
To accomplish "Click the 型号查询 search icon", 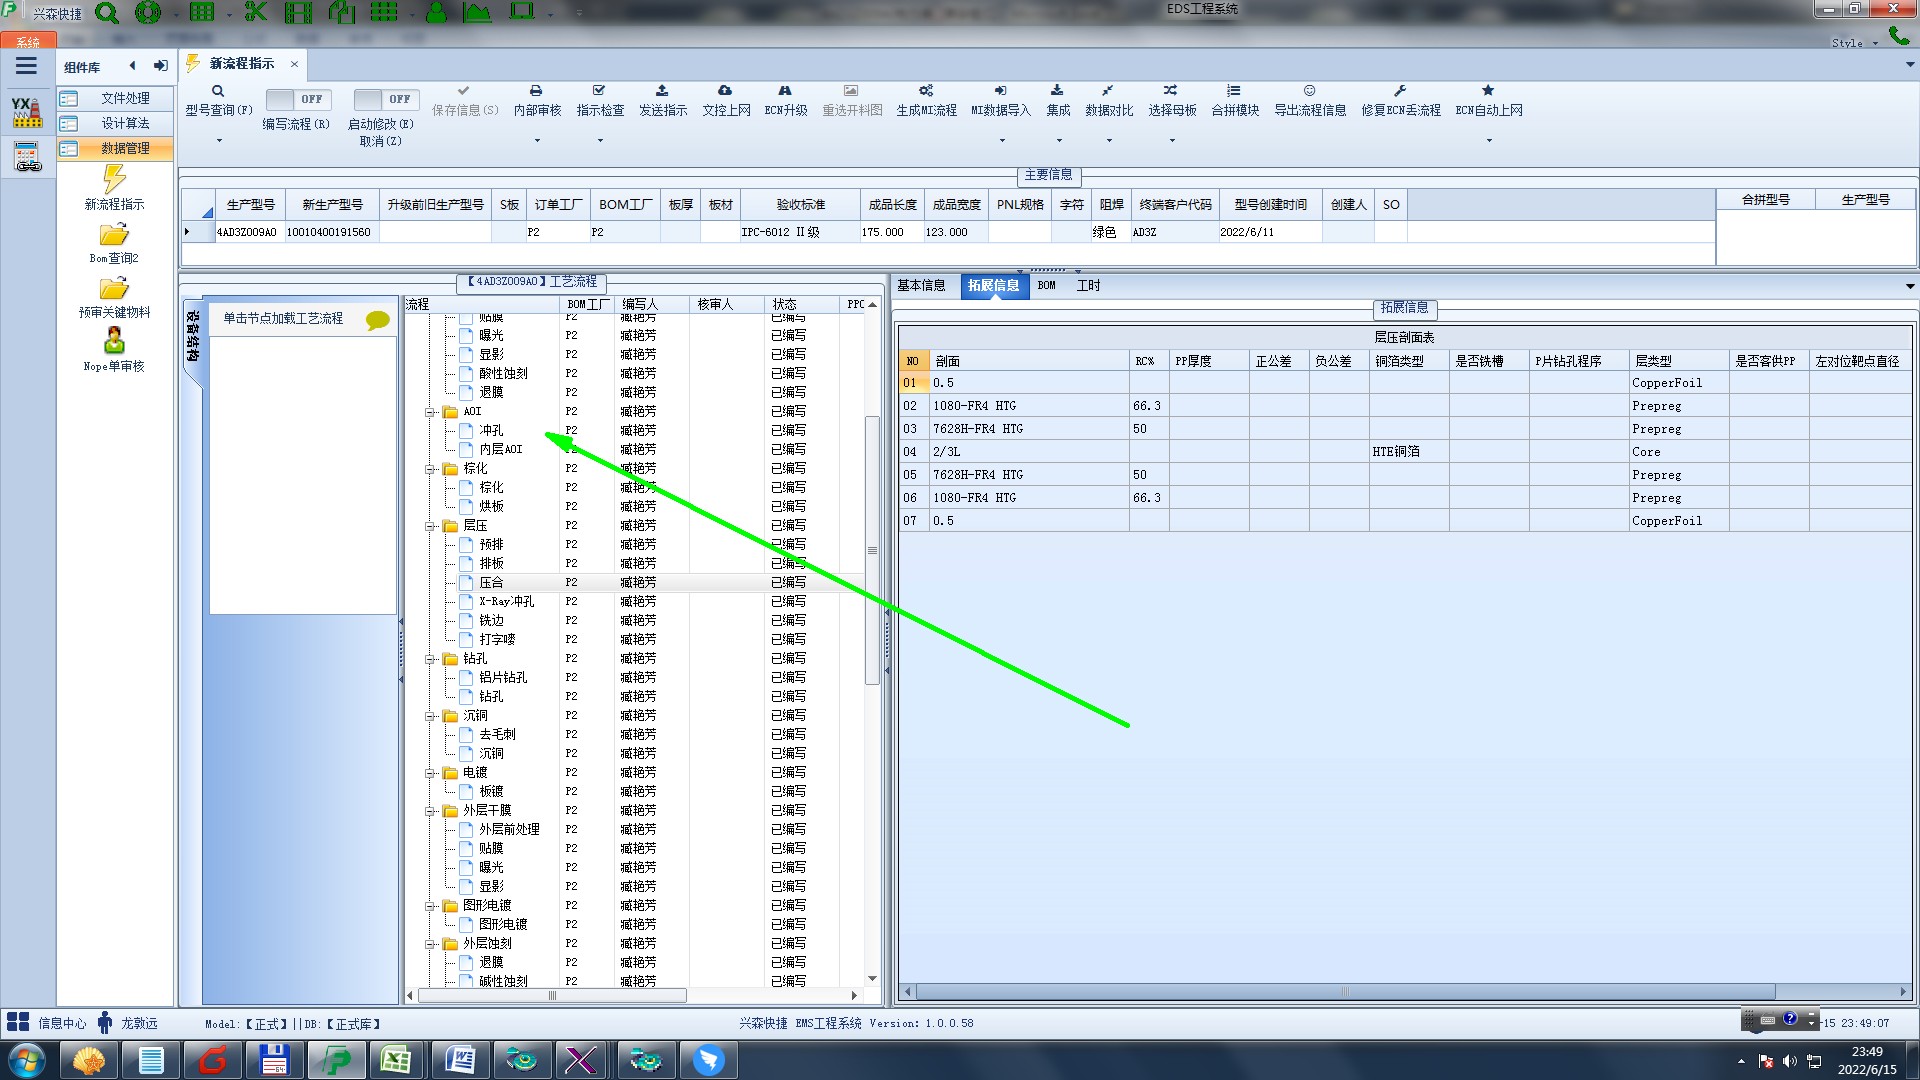I will 218,91.
